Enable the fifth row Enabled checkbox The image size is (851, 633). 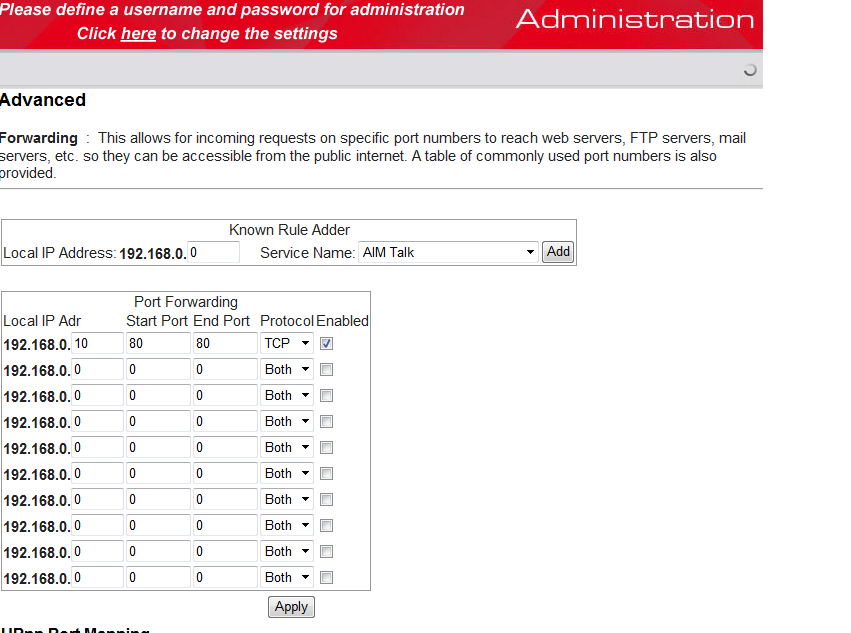point(327,447)
